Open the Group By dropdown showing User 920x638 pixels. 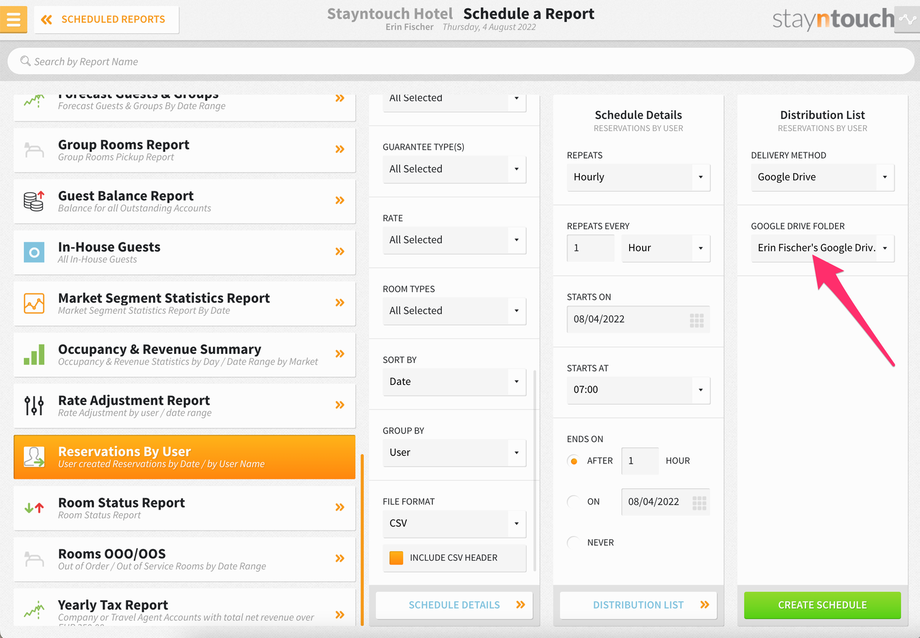[x=454, y=453]
